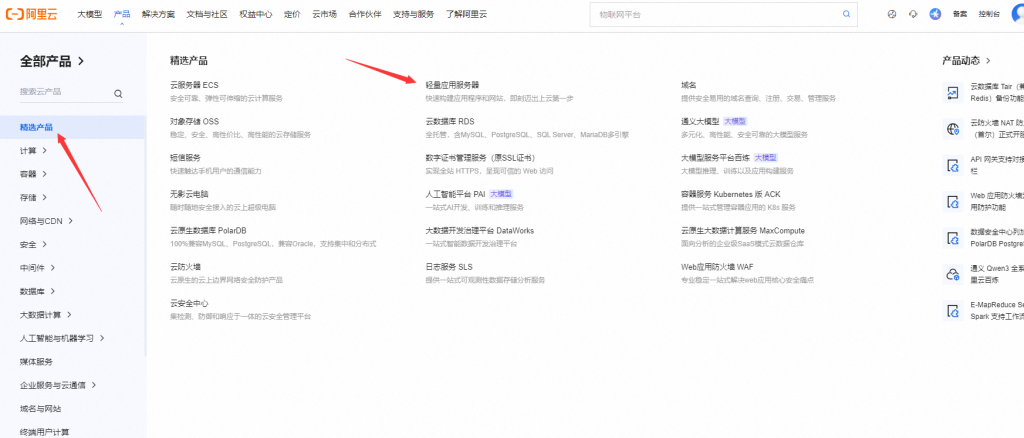This screenshot has height=438, width=1024.
Task: Open the 合作伙伴 top menu
Action: [365, 14]
